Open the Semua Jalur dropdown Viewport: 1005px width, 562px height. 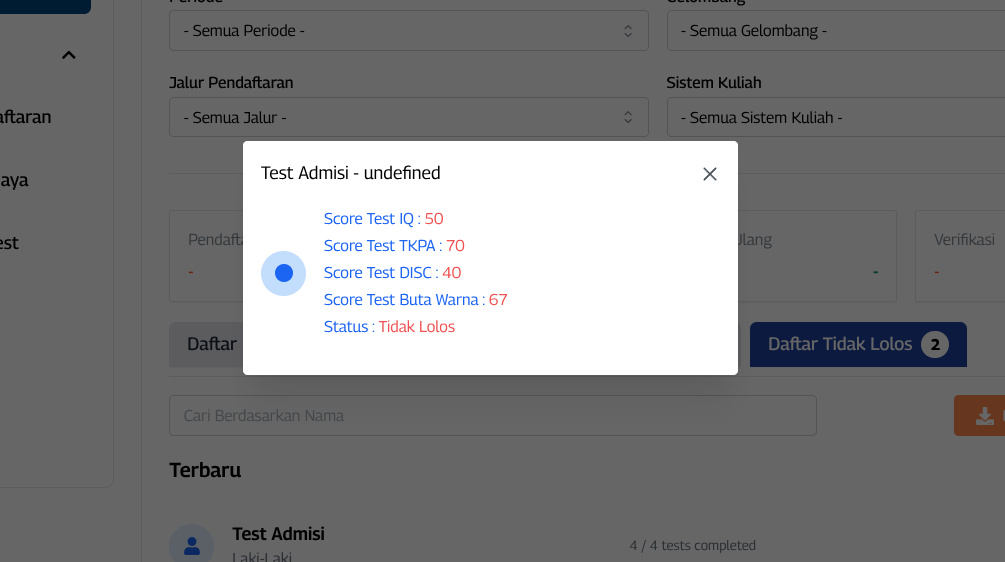point(408,117)
